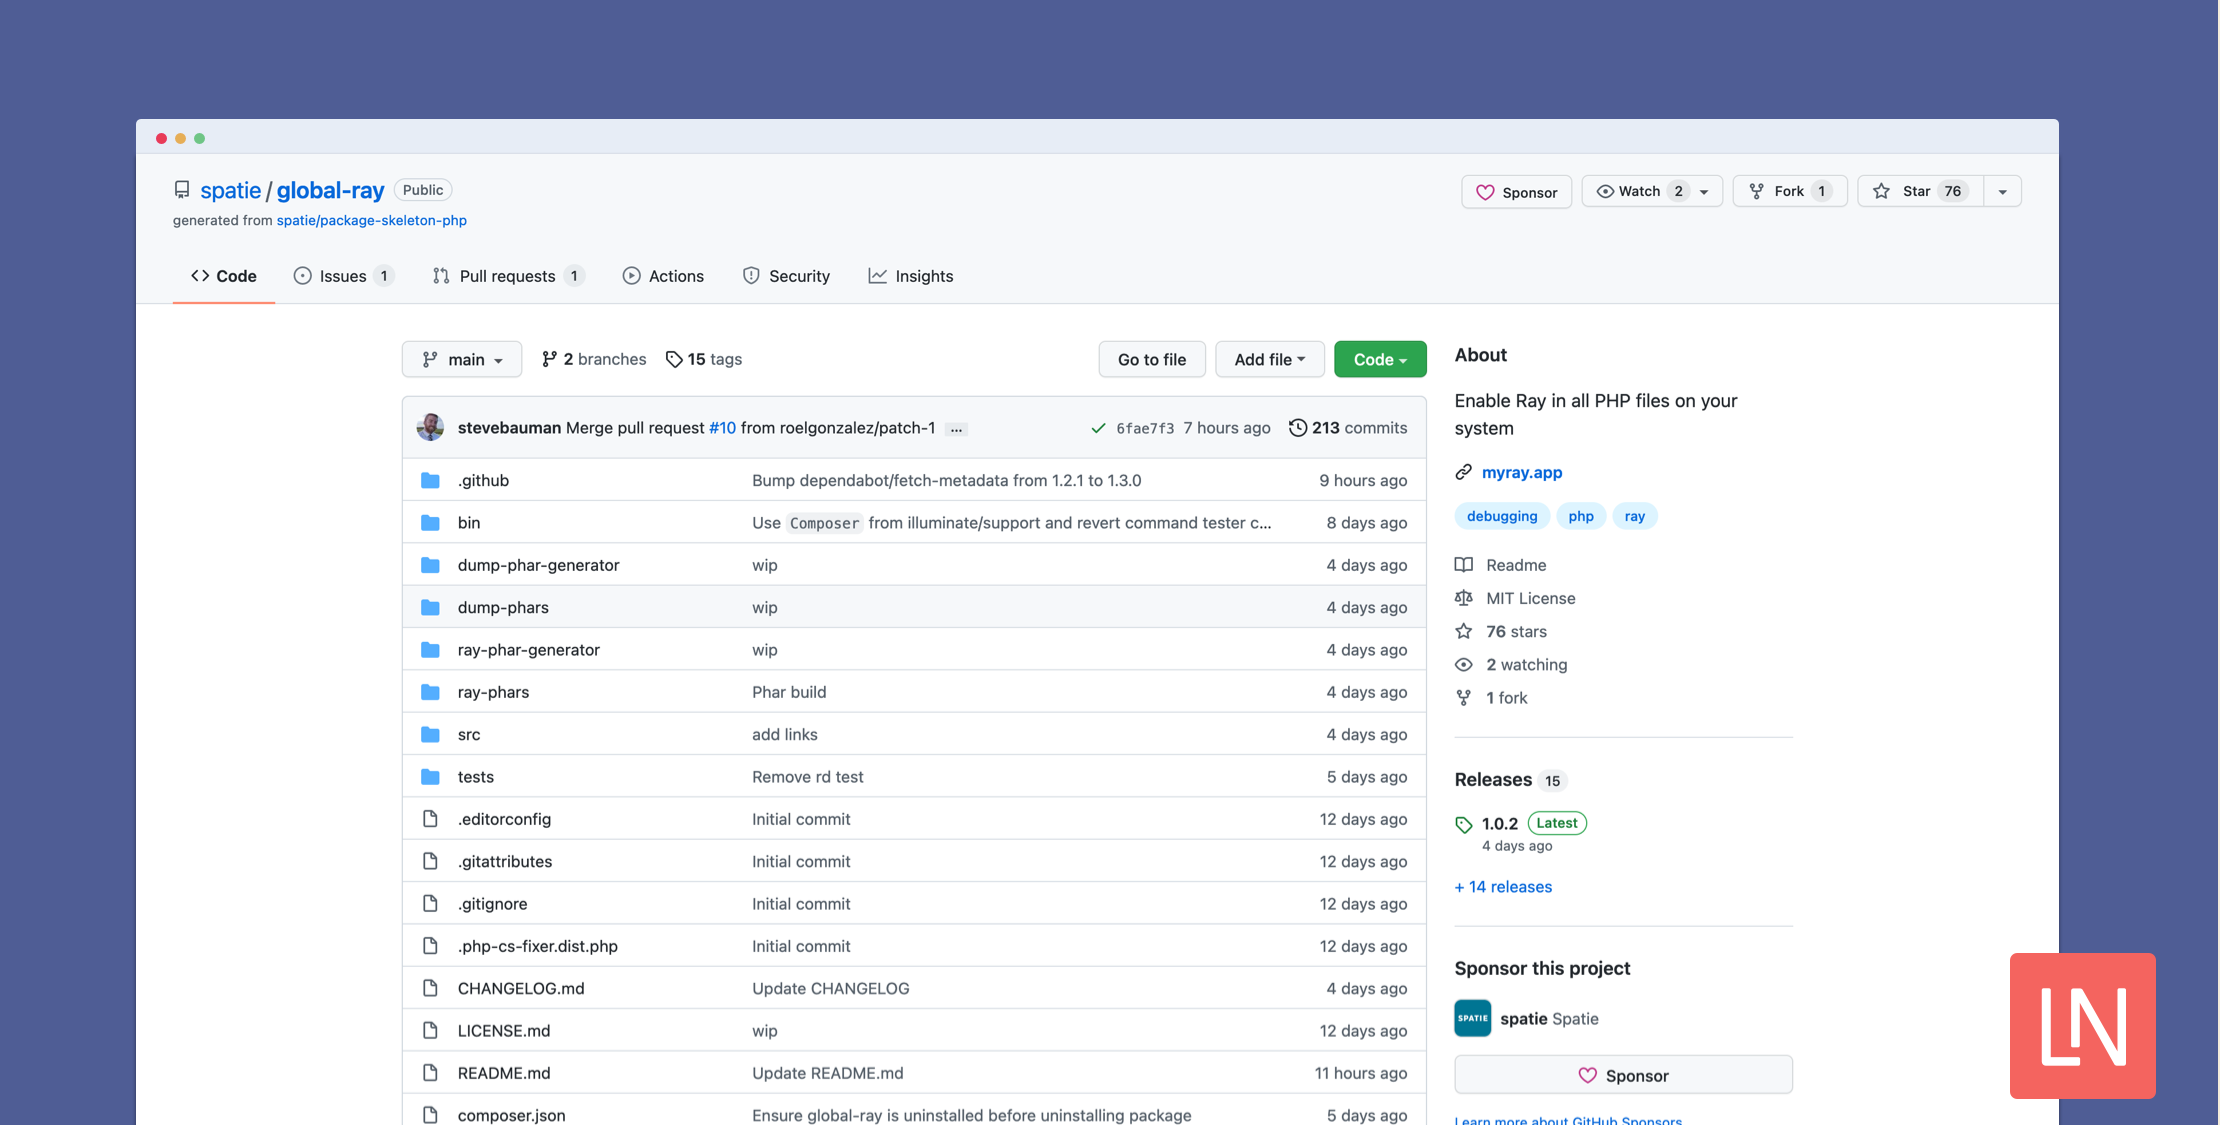This screenshot has width=2220, height=1125.
Task: Open the Watch notifications dropdown
Action: pos(1652,191)
